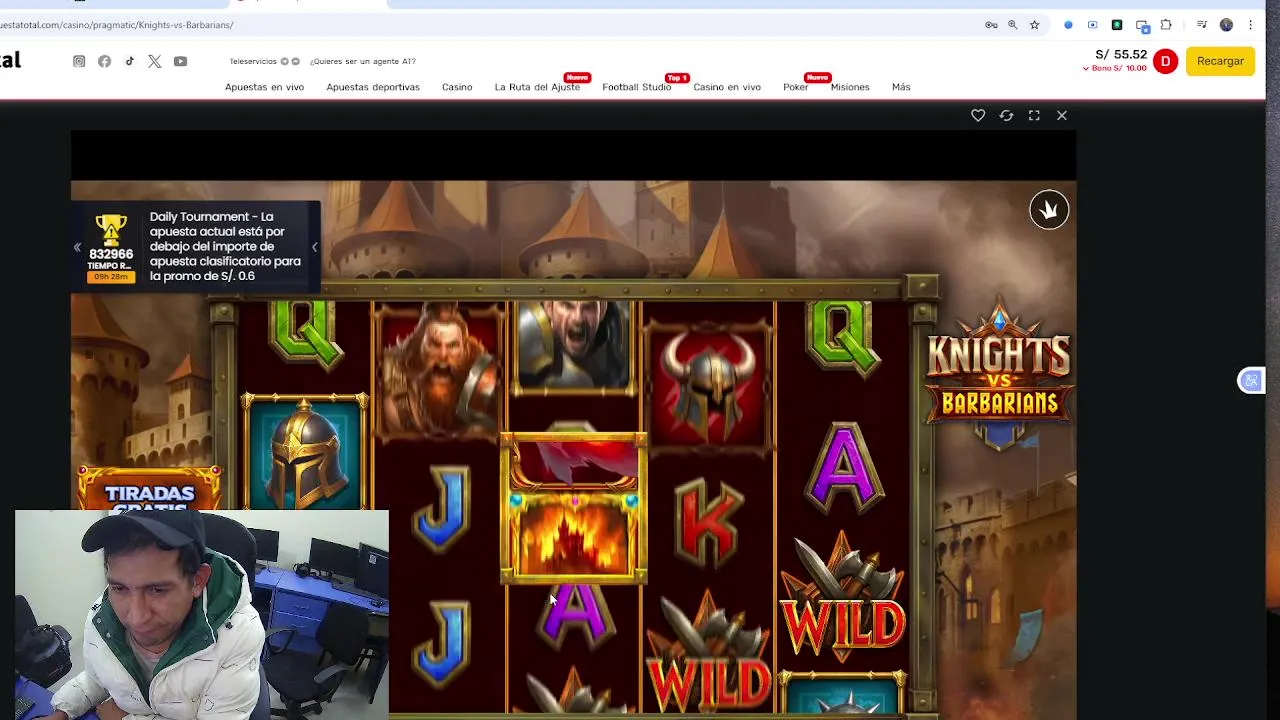1280x720 pixels.
Task: Click the floating assistant icon at right edge
Action: [x=1250, y=381]
